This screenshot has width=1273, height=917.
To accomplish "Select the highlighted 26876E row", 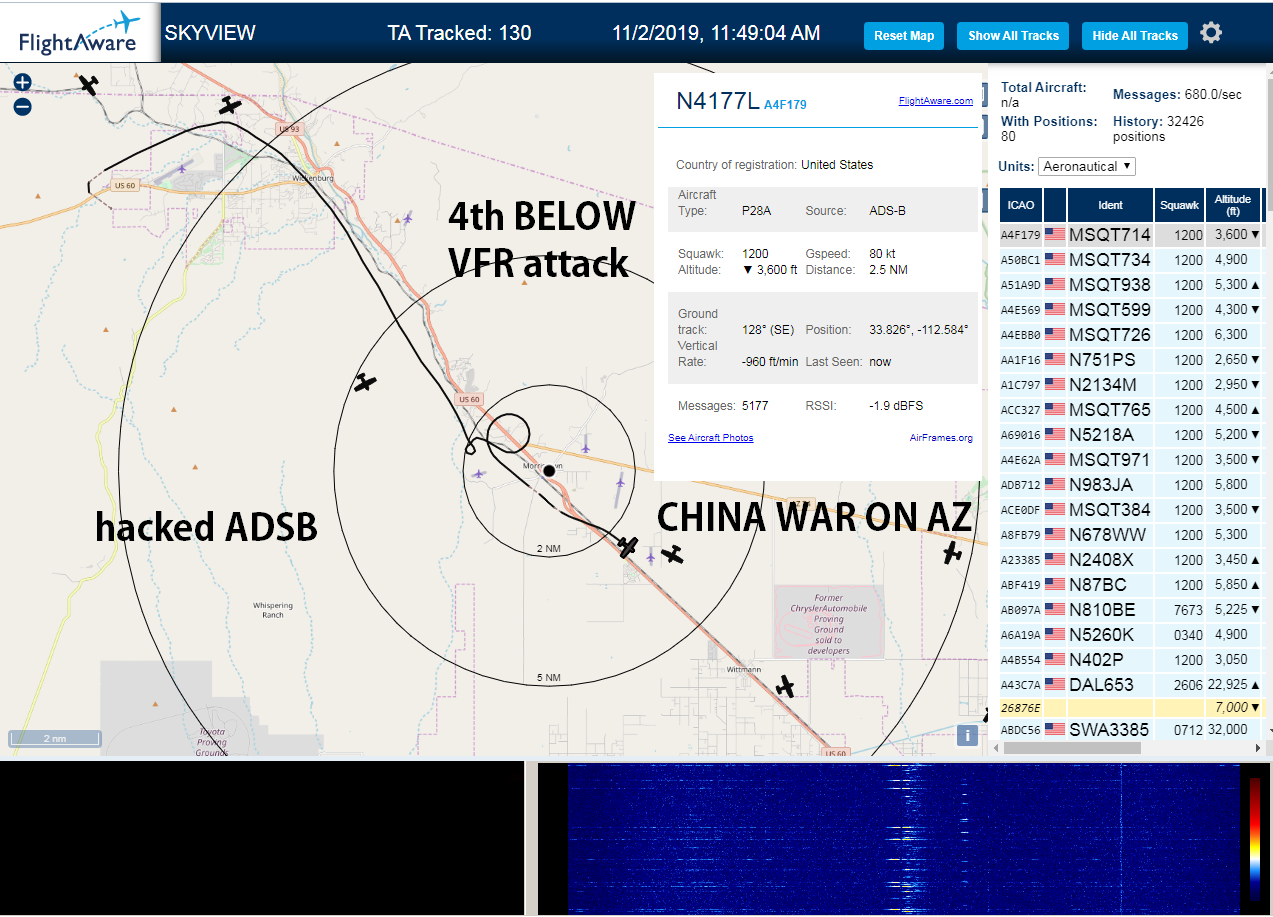I will click(1131, 708).
